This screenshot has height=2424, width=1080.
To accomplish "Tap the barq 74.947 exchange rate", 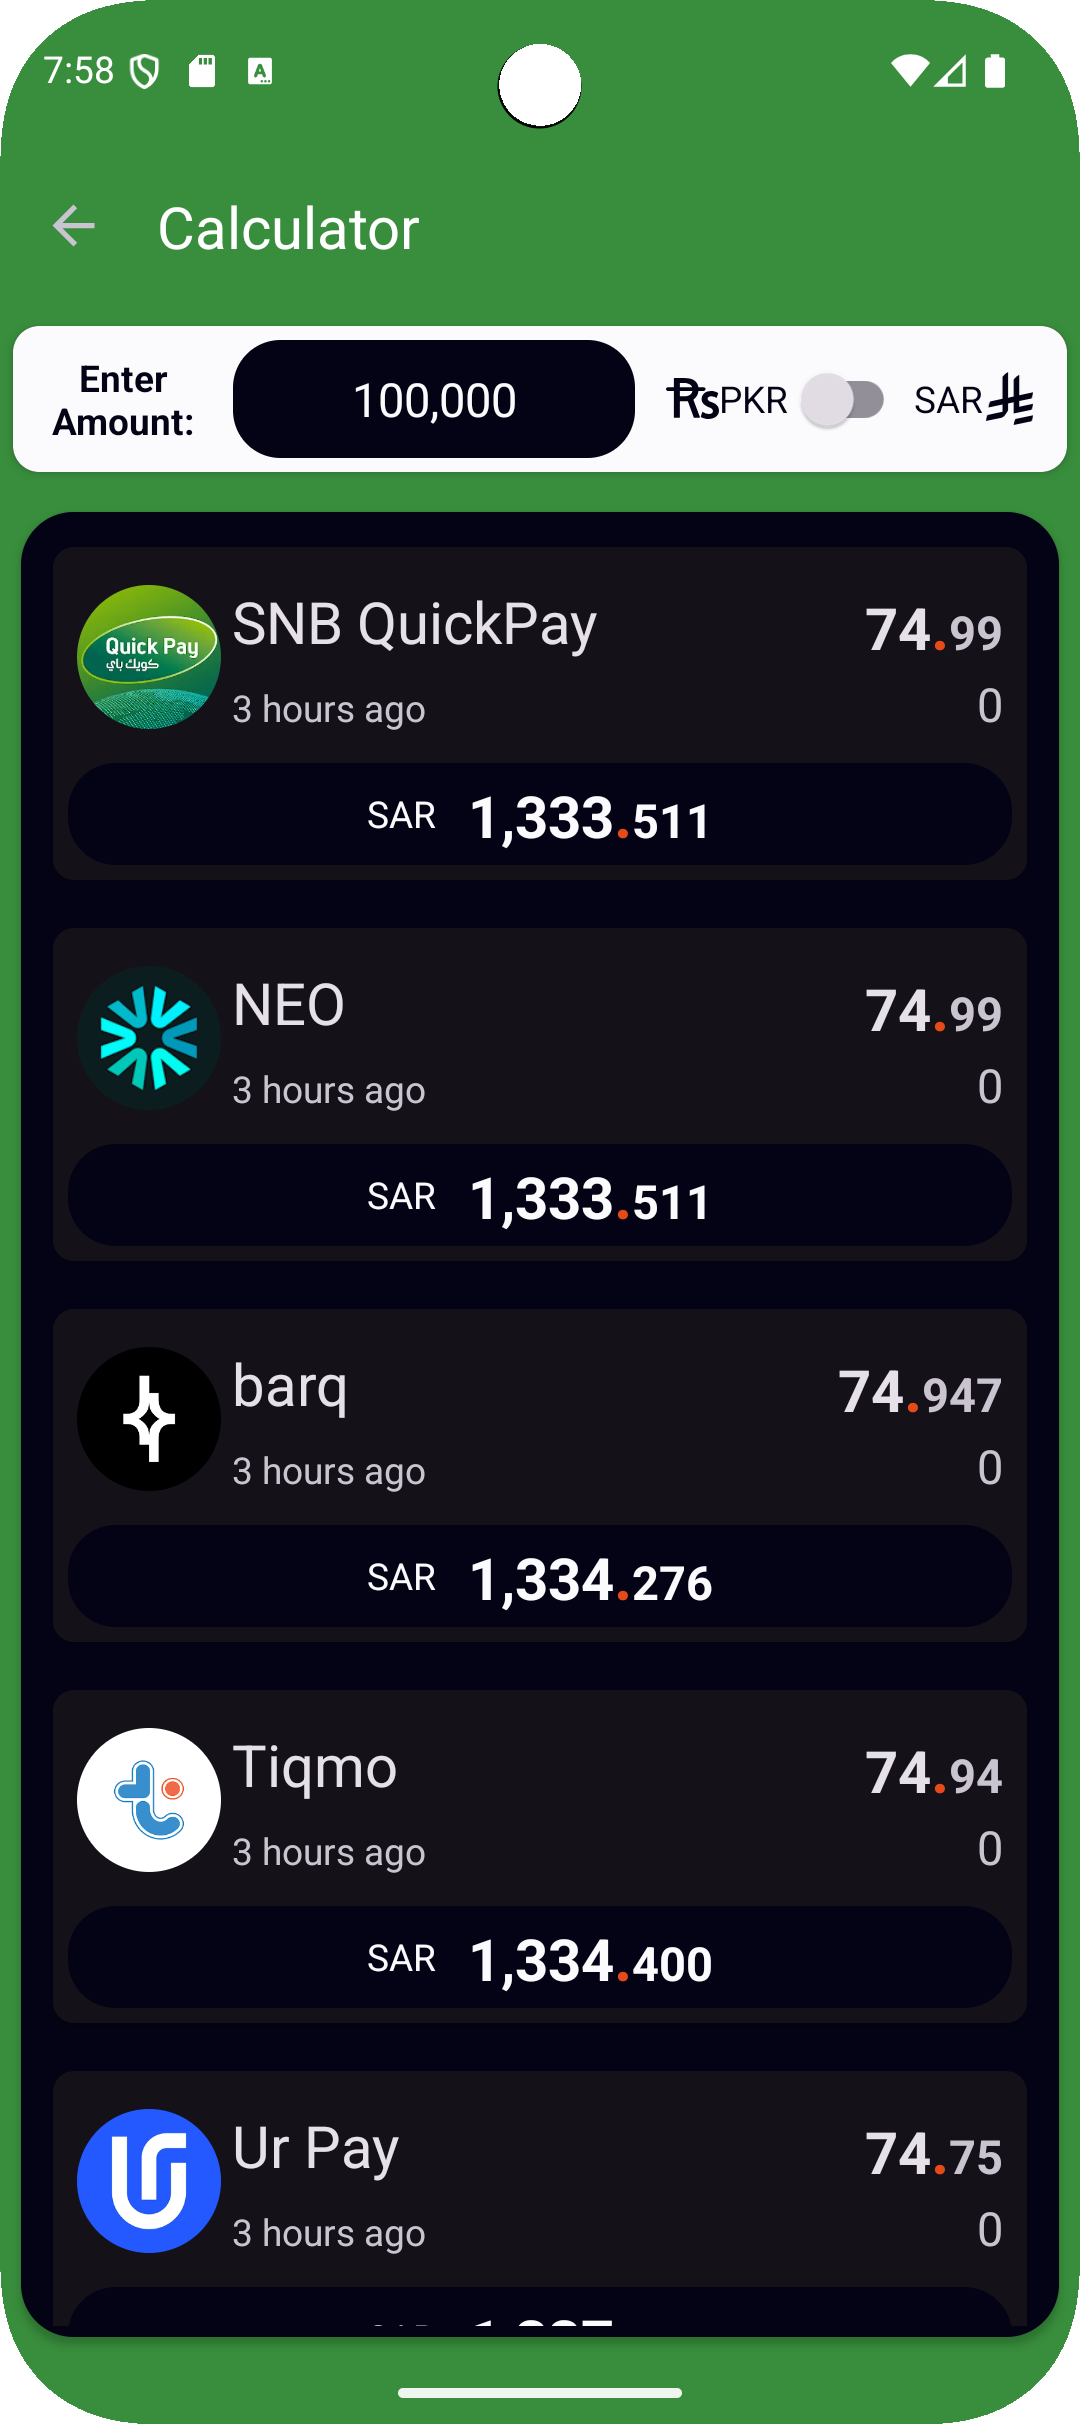I will point(920,1392).
